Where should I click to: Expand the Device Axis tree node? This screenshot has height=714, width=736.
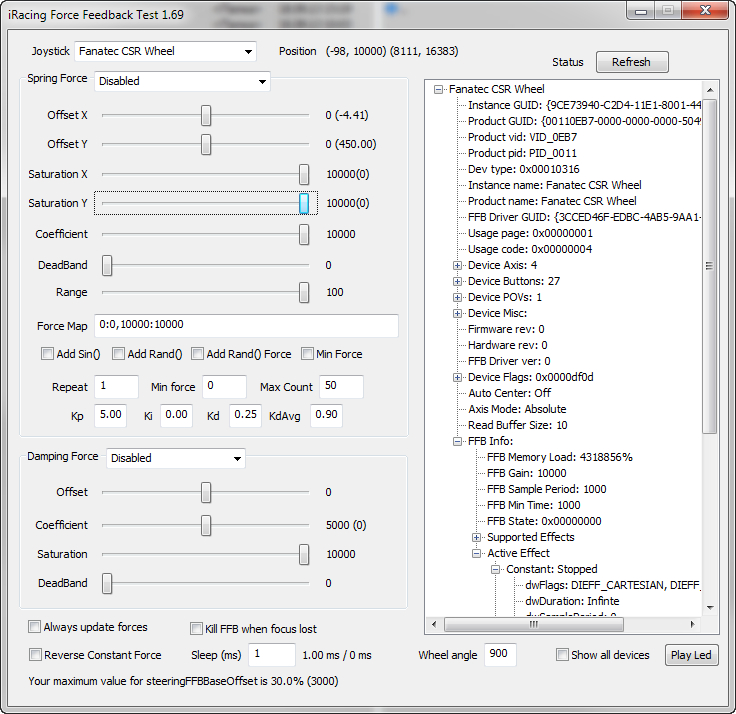(x=458, y=265)
